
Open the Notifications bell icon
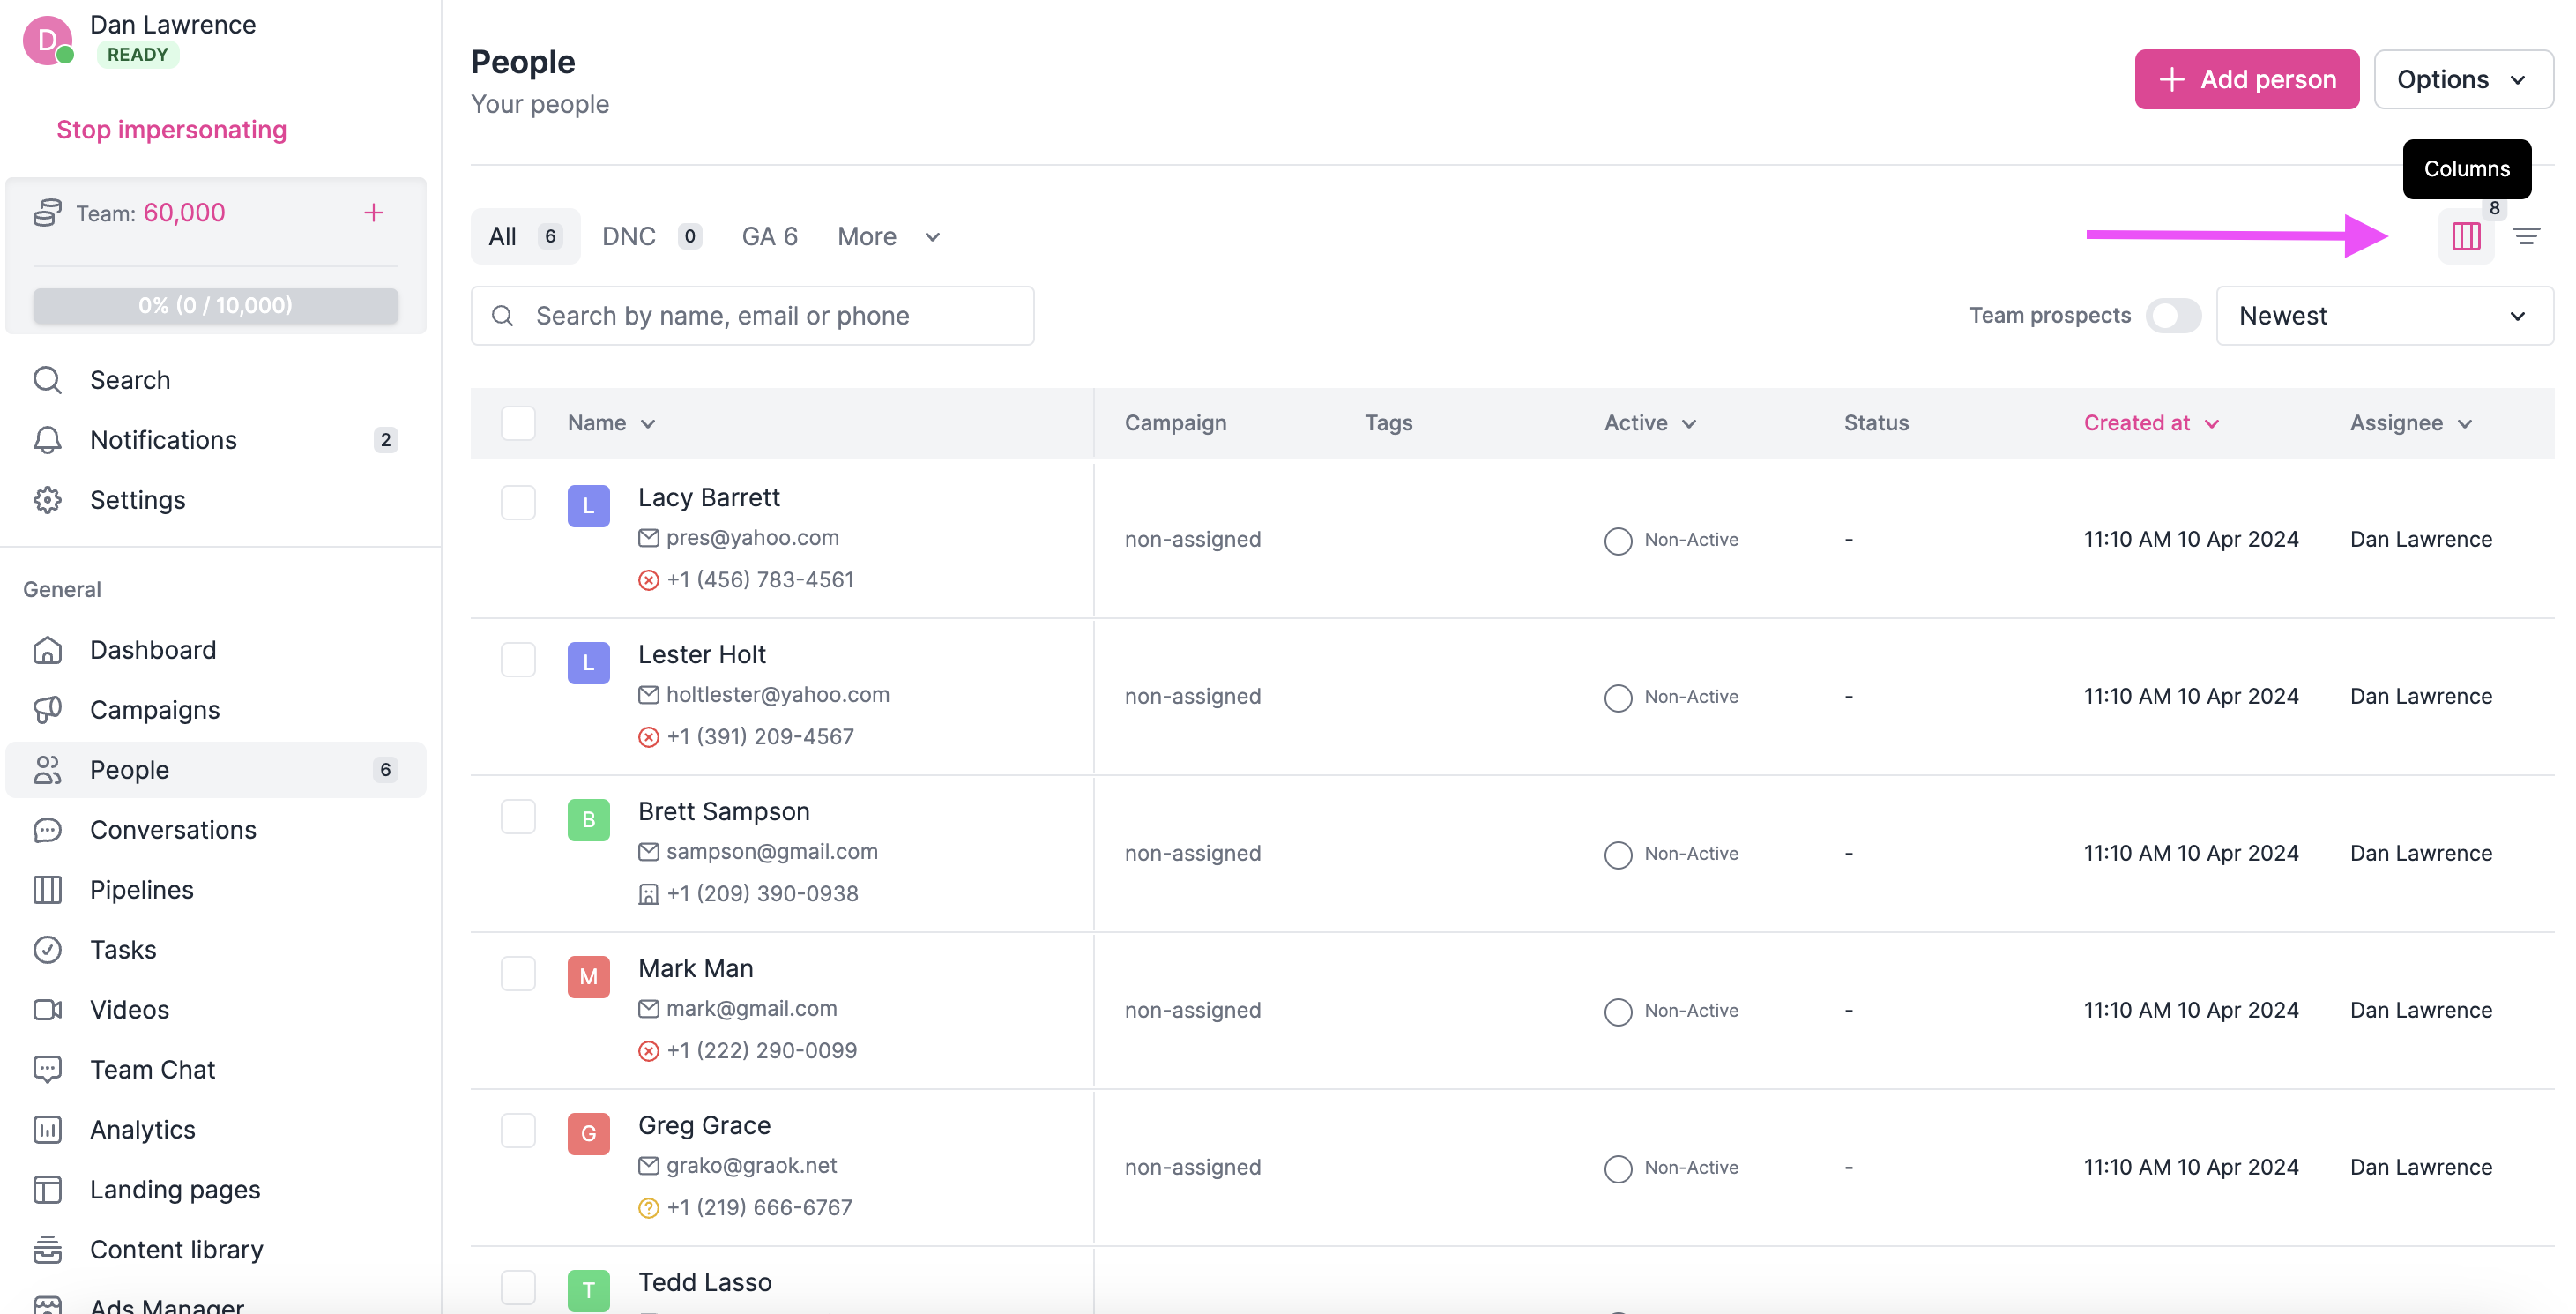coord(47,440)
